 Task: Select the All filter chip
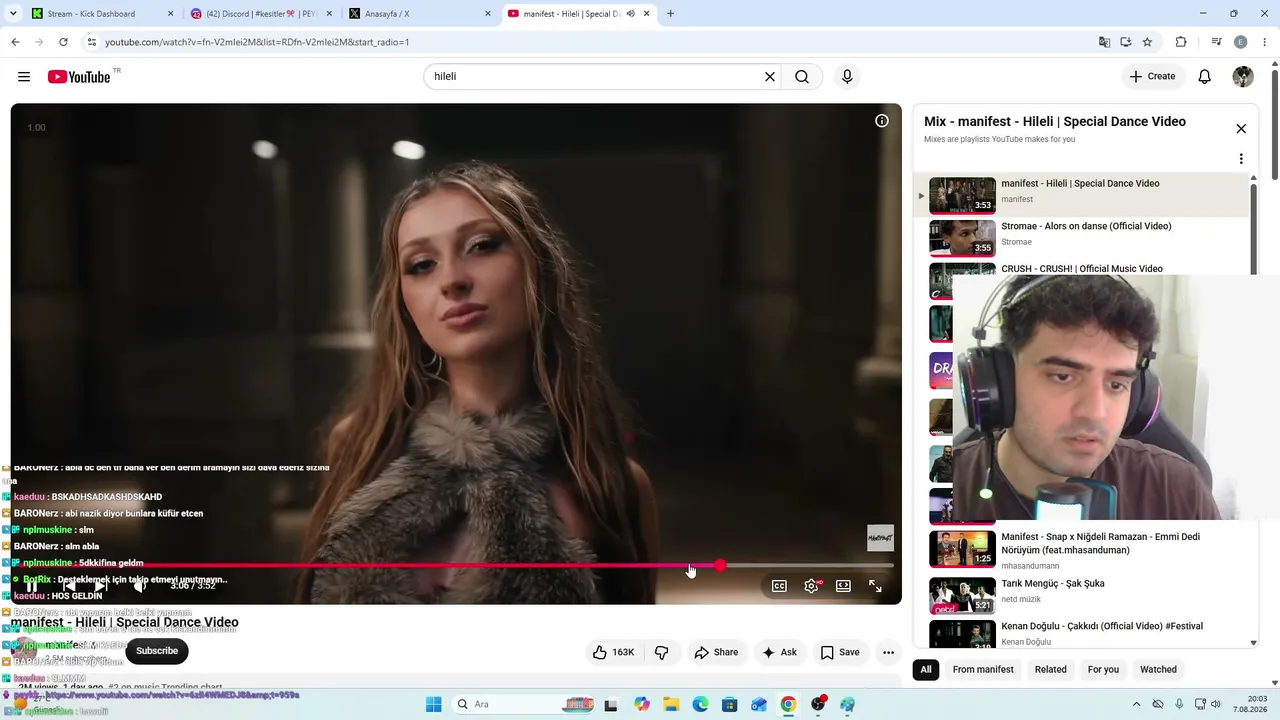point(926,670)
